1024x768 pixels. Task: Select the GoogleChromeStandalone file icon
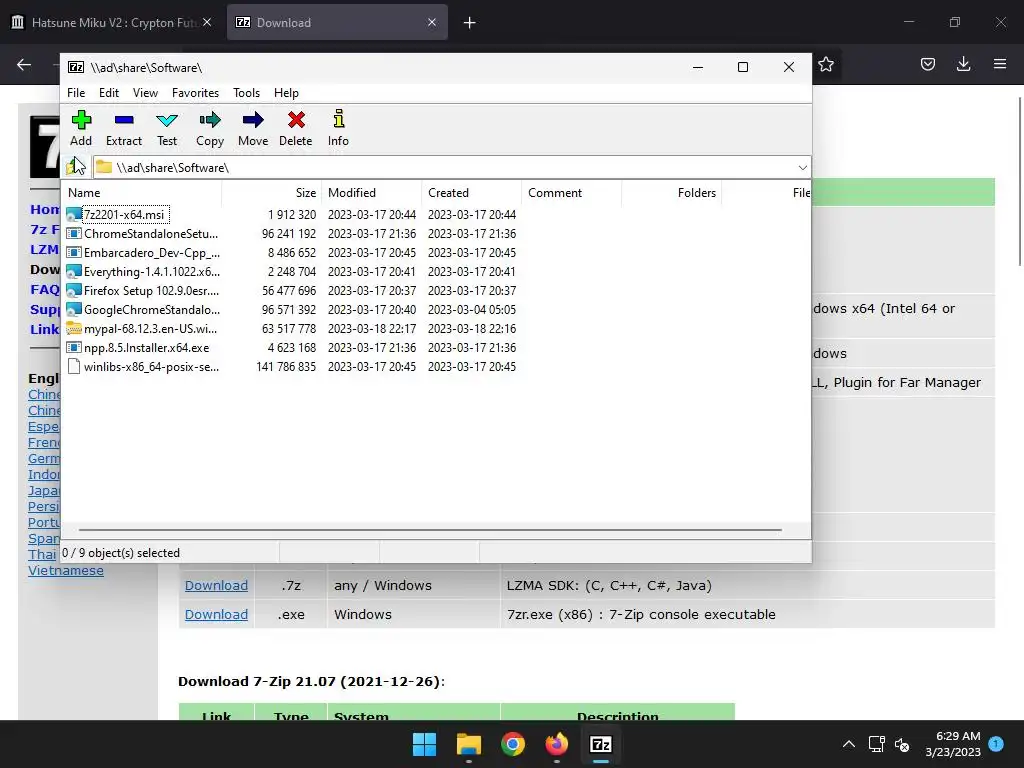coord(74,309)
